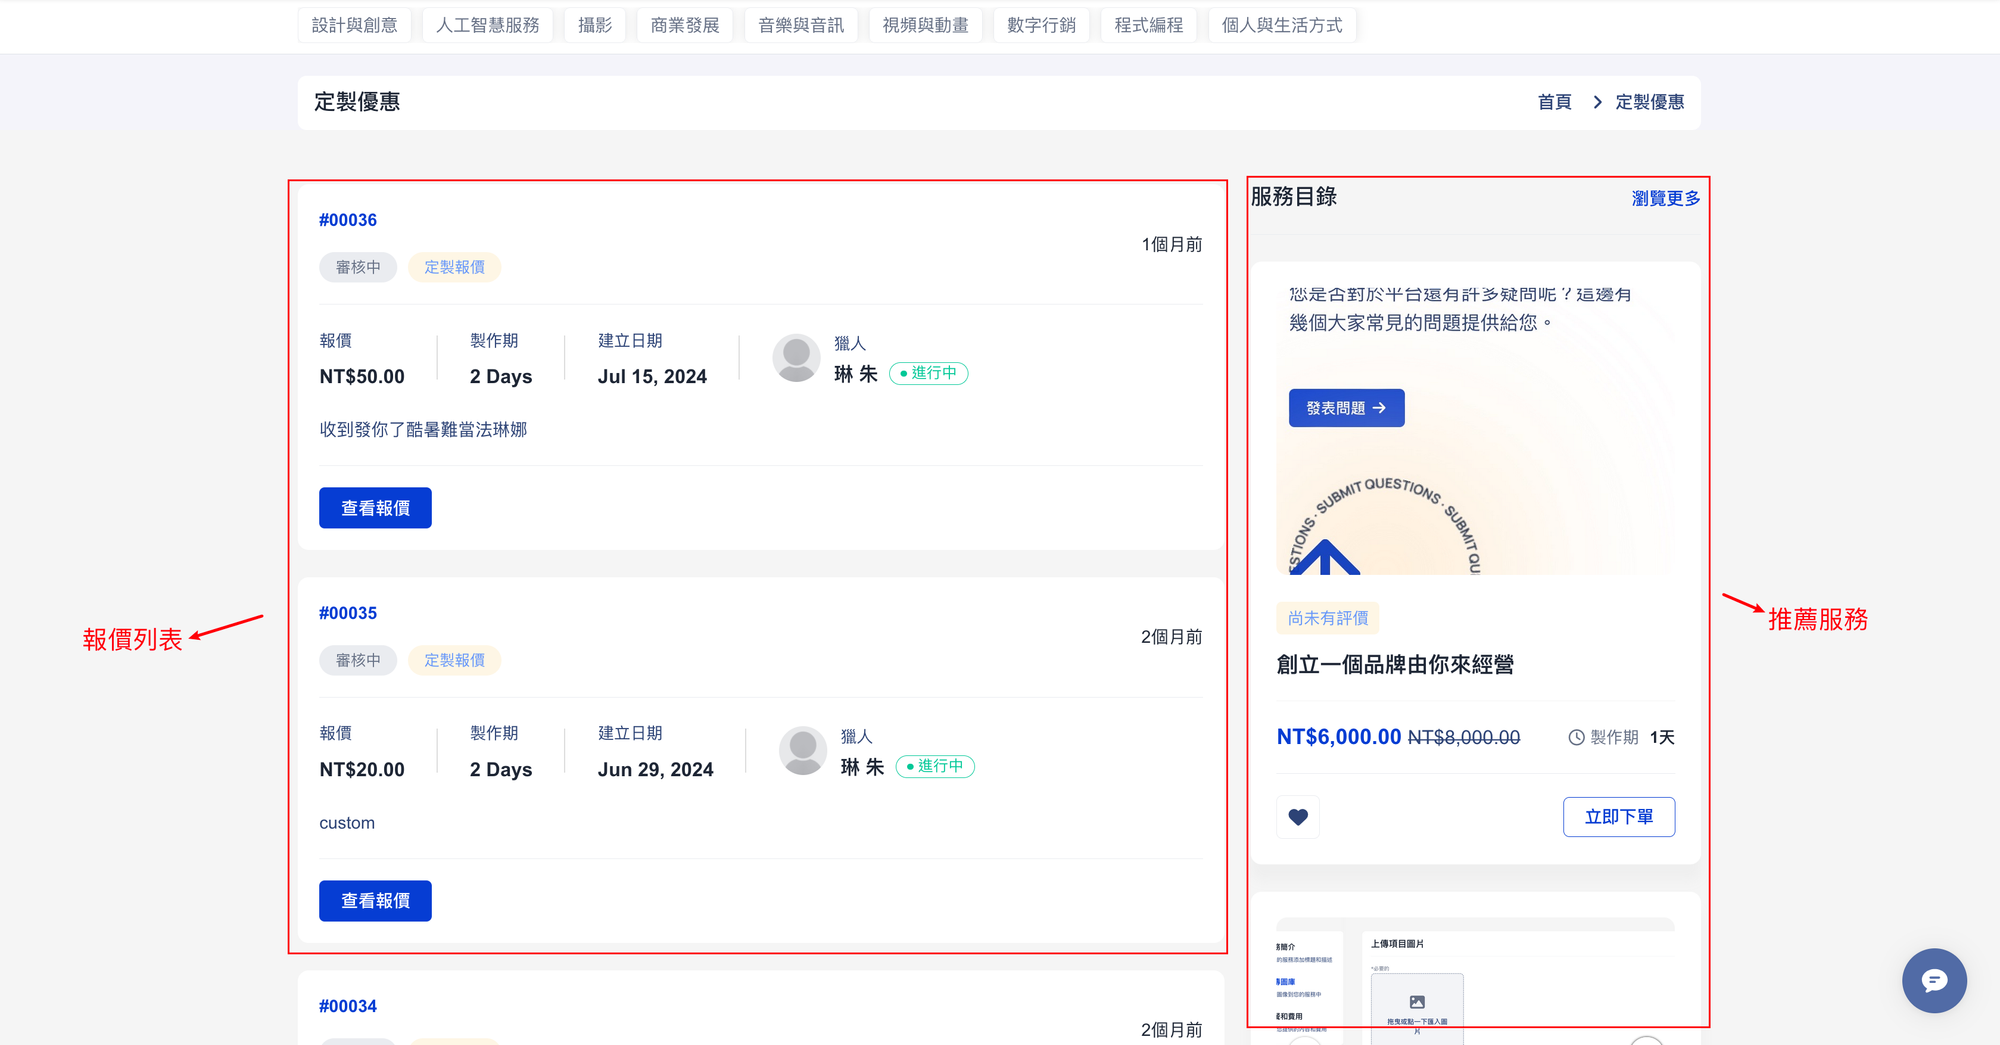Open the 瀏覽更多 link
The image size is (2000, 1045).
(1665, 198)
